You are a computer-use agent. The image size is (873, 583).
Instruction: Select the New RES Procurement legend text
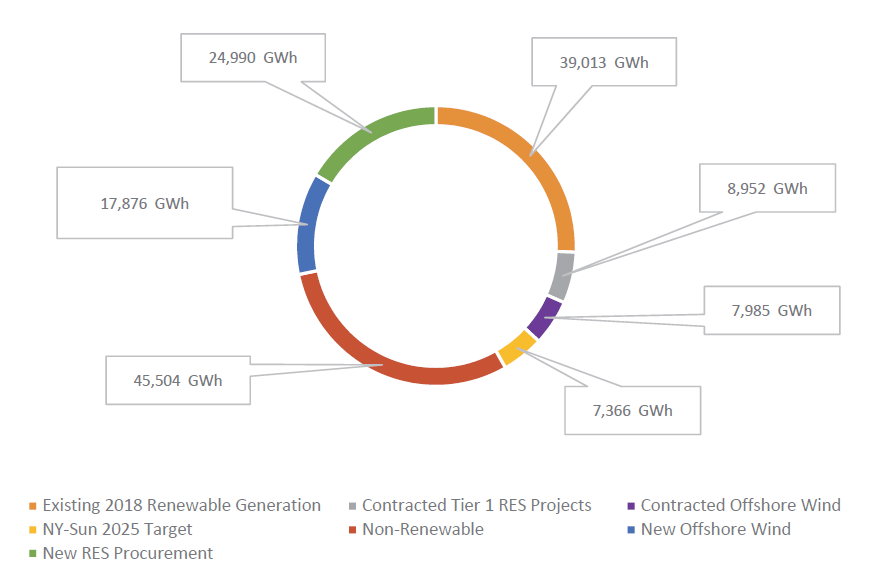[127, 553]
